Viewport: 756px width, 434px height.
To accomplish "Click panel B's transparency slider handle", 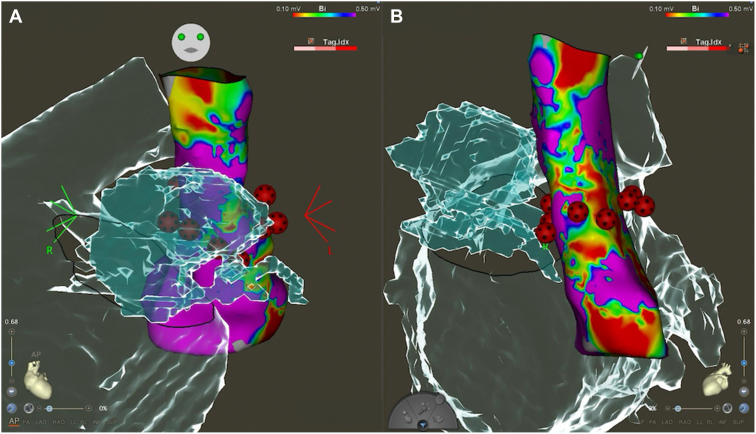I will [x=678, y=408].
